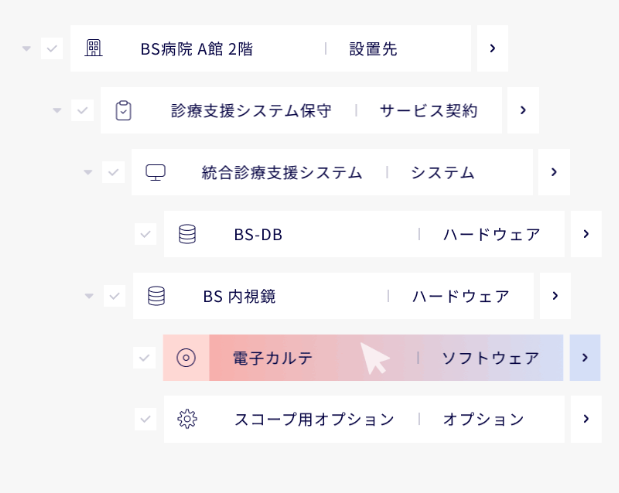Click the clipboard icon for 診療支援システム保守
The image size is (619, 493).
124,110
